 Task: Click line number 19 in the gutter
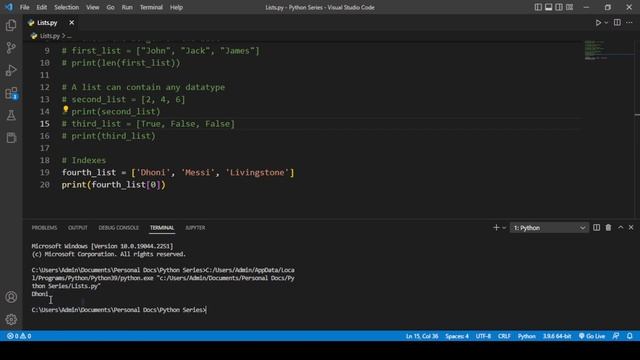(45, 172)
